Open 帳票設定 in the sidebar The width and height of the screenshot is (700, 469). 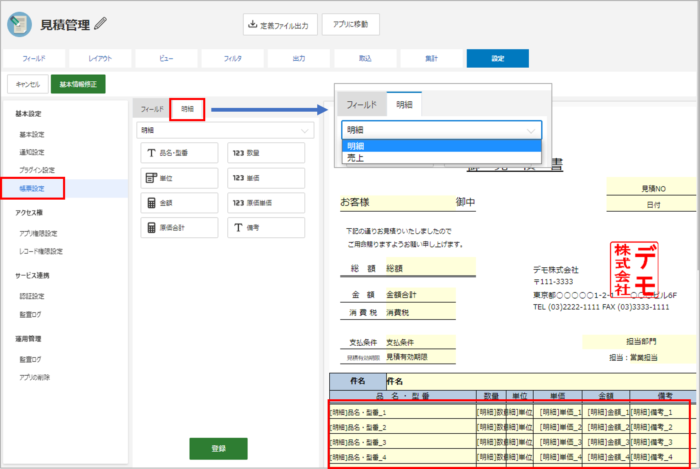33,188
